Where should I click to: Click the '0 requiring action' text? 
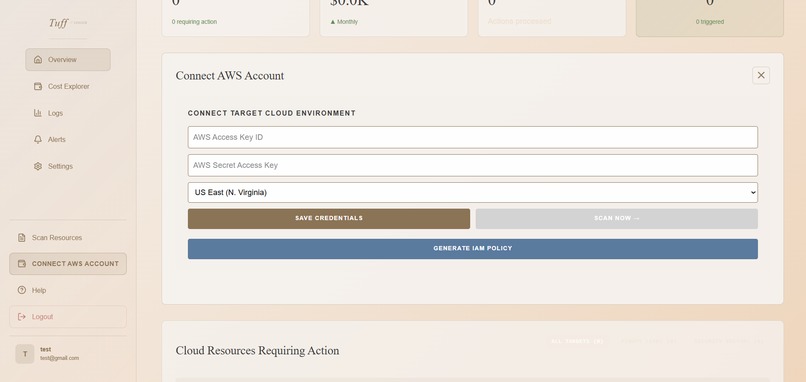pos(194,22)
